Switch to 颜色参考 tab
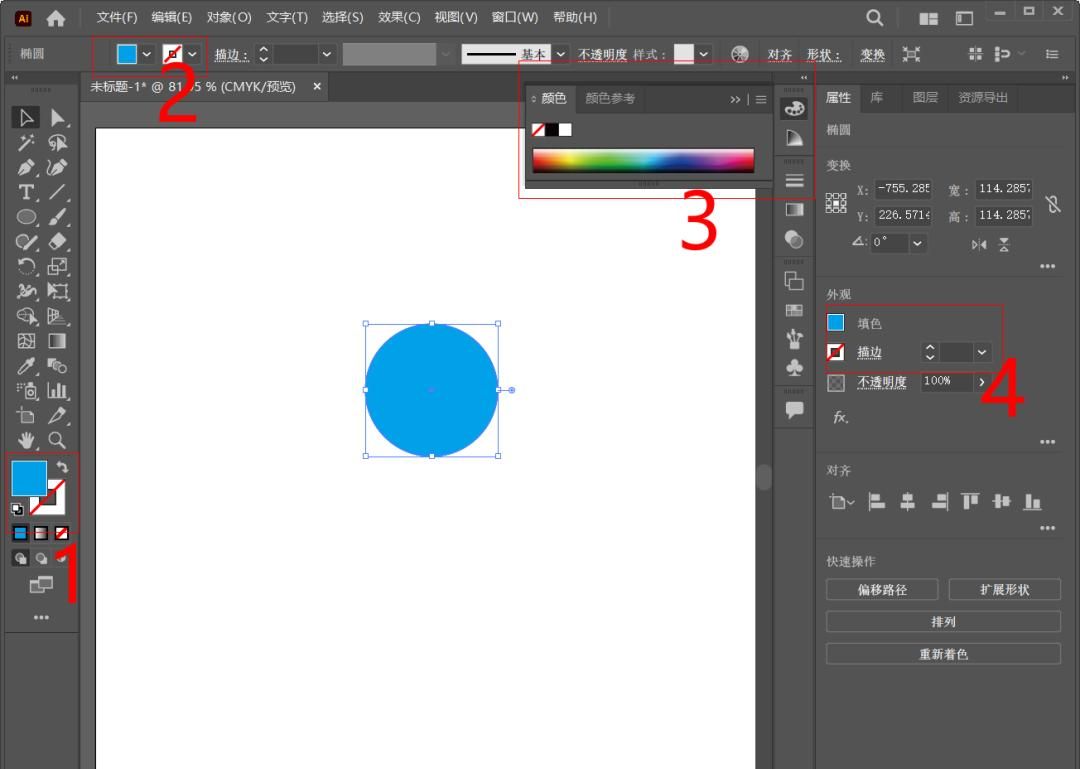Image resolution: width=1080 pixels, height=769 pixels. (x=610, y=99)
